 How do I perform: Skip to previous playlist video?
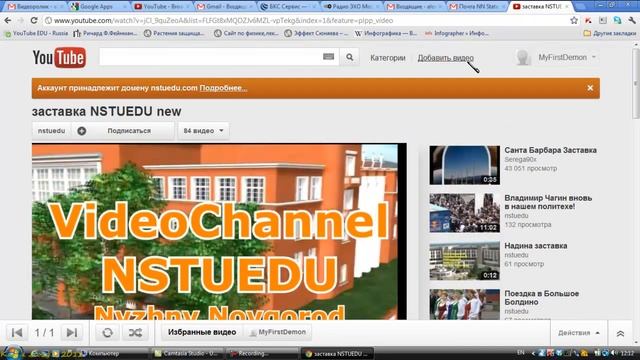click(x=17, y=333)
